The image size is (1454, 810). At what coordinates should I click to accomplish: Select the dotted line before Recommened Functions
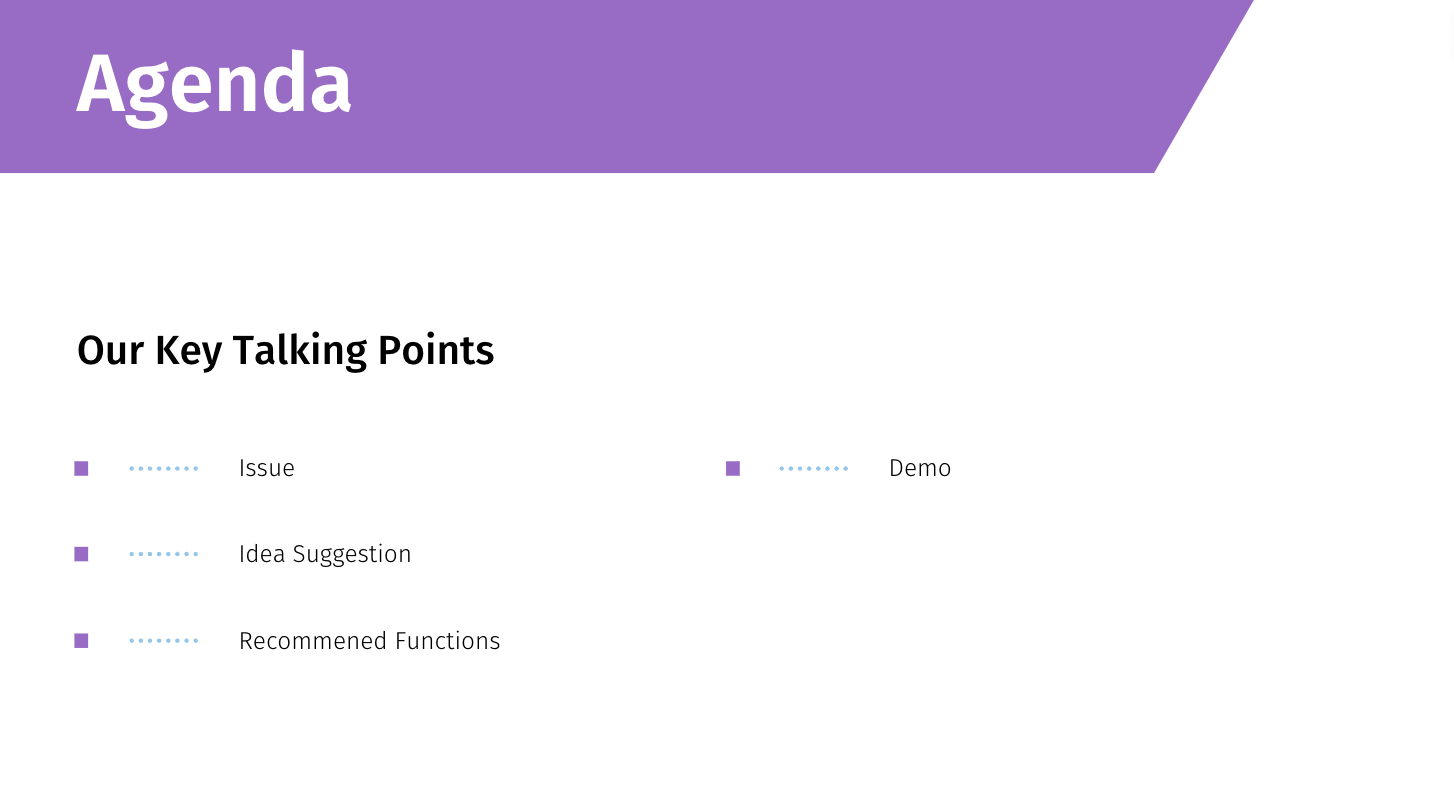click(x=164, y=641)
